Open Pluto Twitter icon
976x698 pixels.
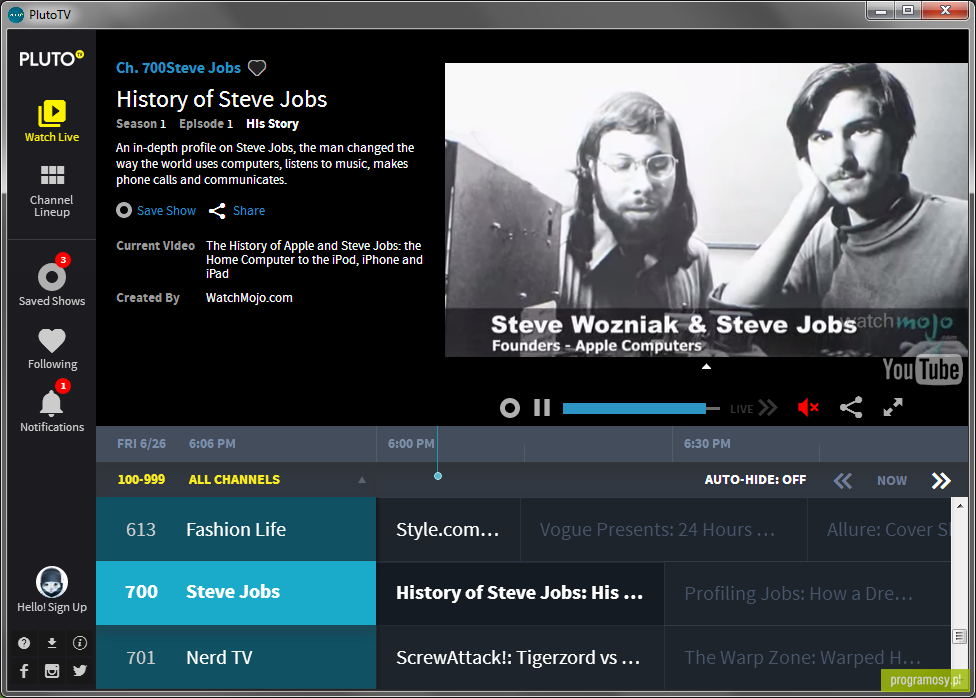pos(80,671)
